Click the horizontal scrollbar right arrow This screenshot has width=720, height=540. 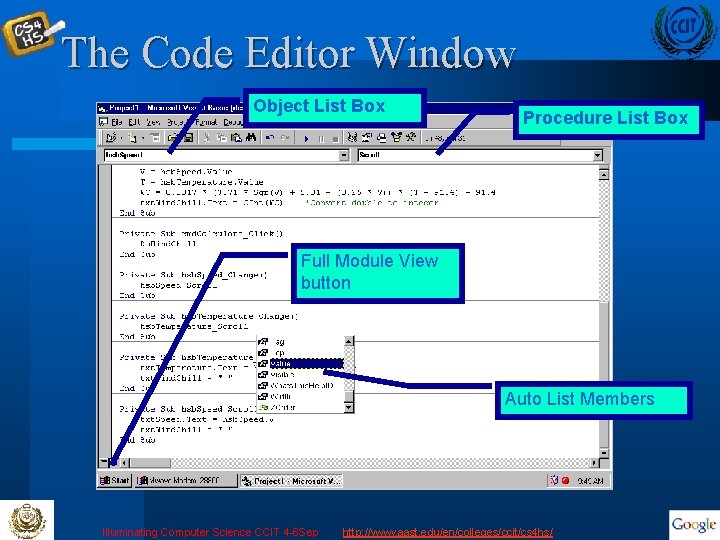(595, 463)
